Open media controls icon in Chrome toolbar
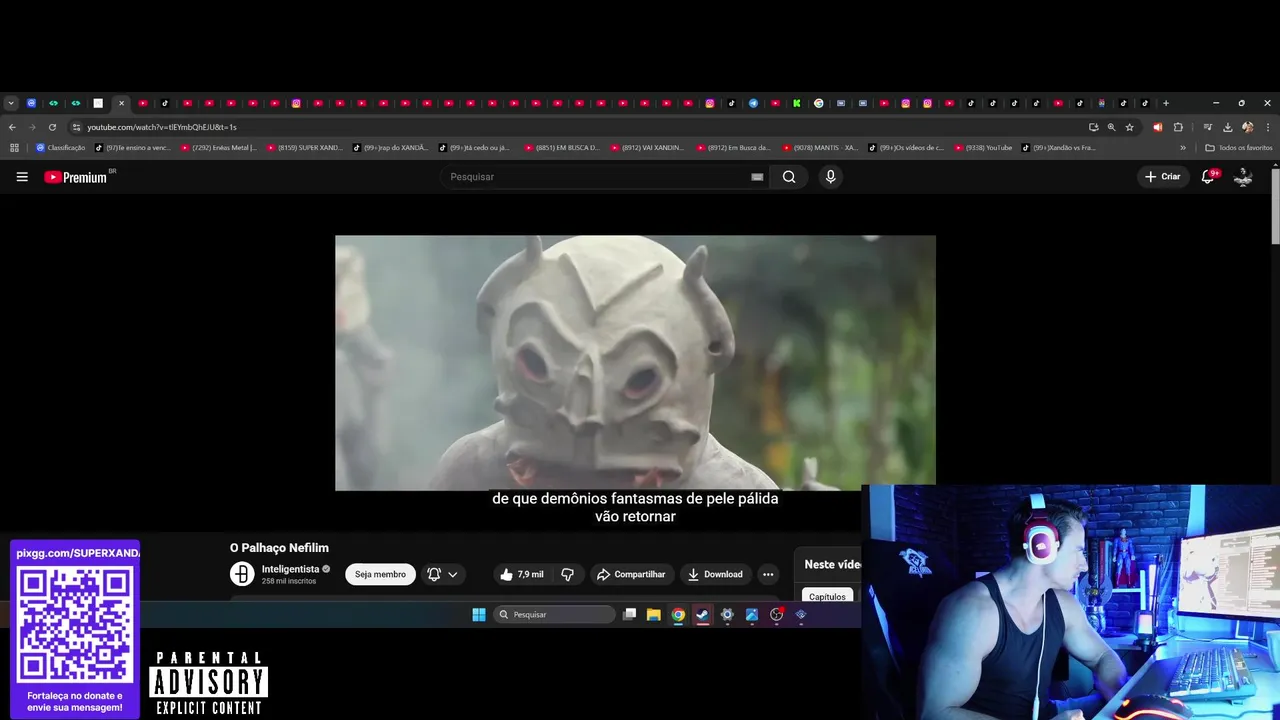This screenshot has width=1280, height=720. pos(1208,127)
